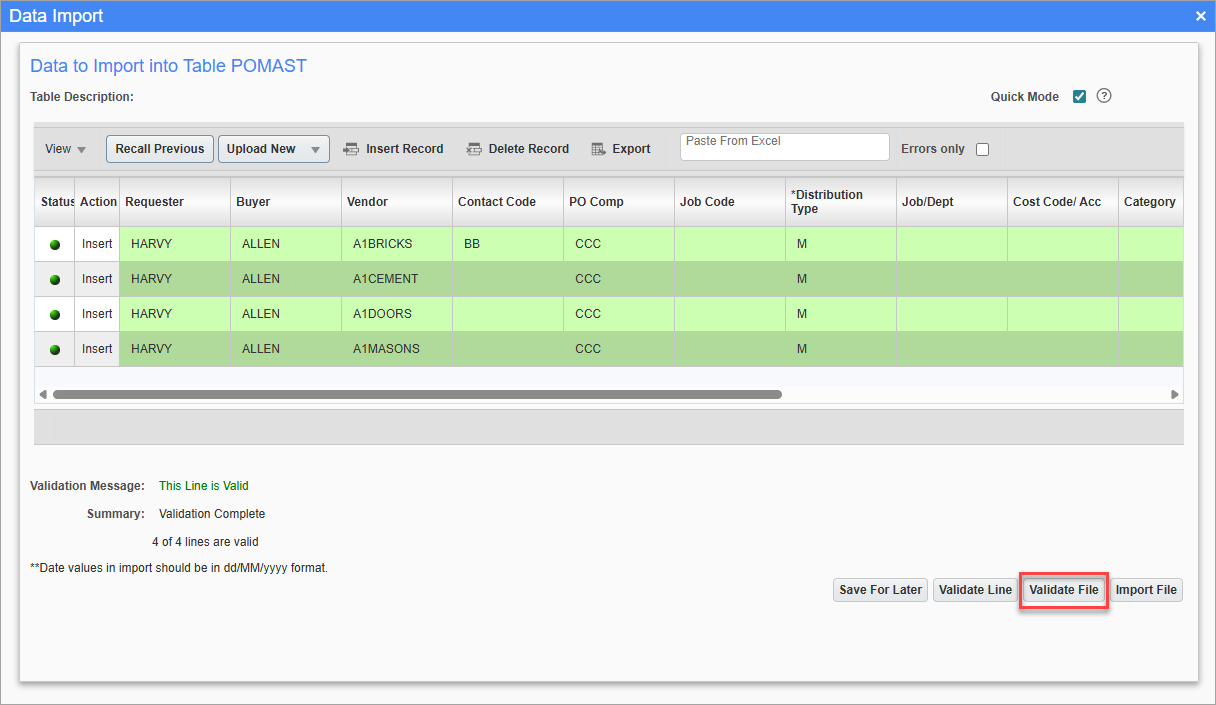The height and width of the screenshot is (705, 1216).
Task: Enable the Errors only filter
Action: [x=982, y=148]
